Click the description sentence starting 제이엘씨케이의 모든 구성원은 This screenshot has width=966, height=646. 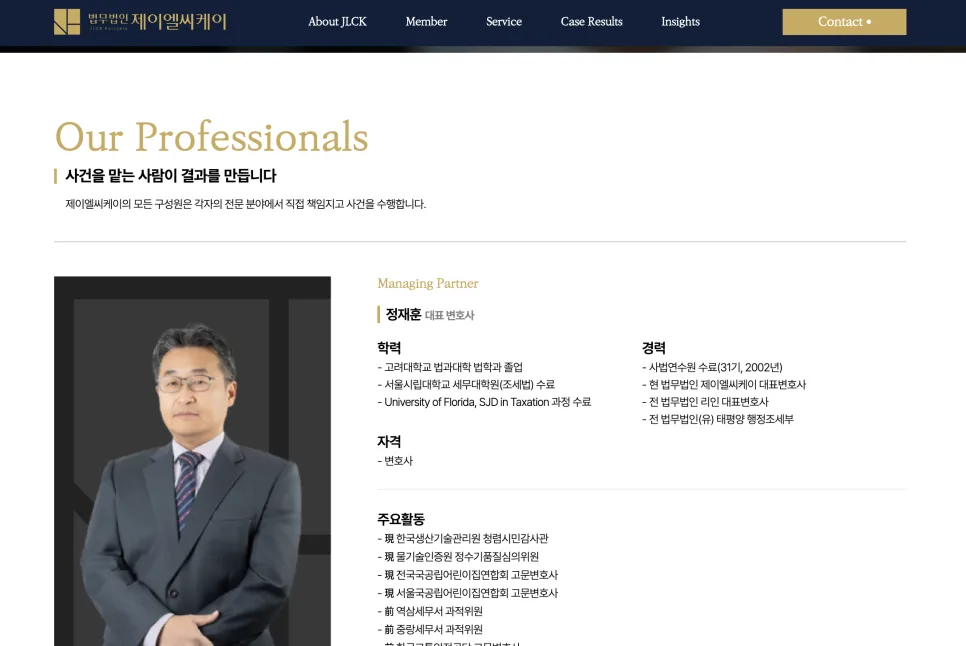point(246,204)
